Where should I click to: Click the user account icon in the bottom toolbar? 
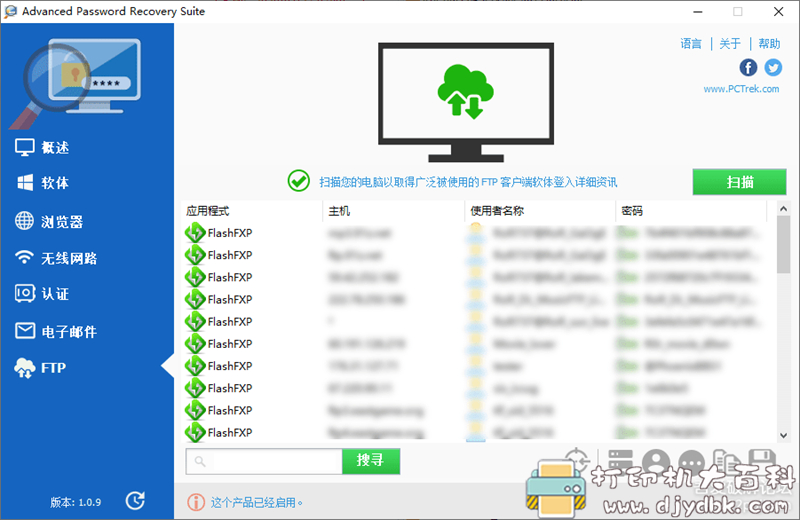coord(656,461)
